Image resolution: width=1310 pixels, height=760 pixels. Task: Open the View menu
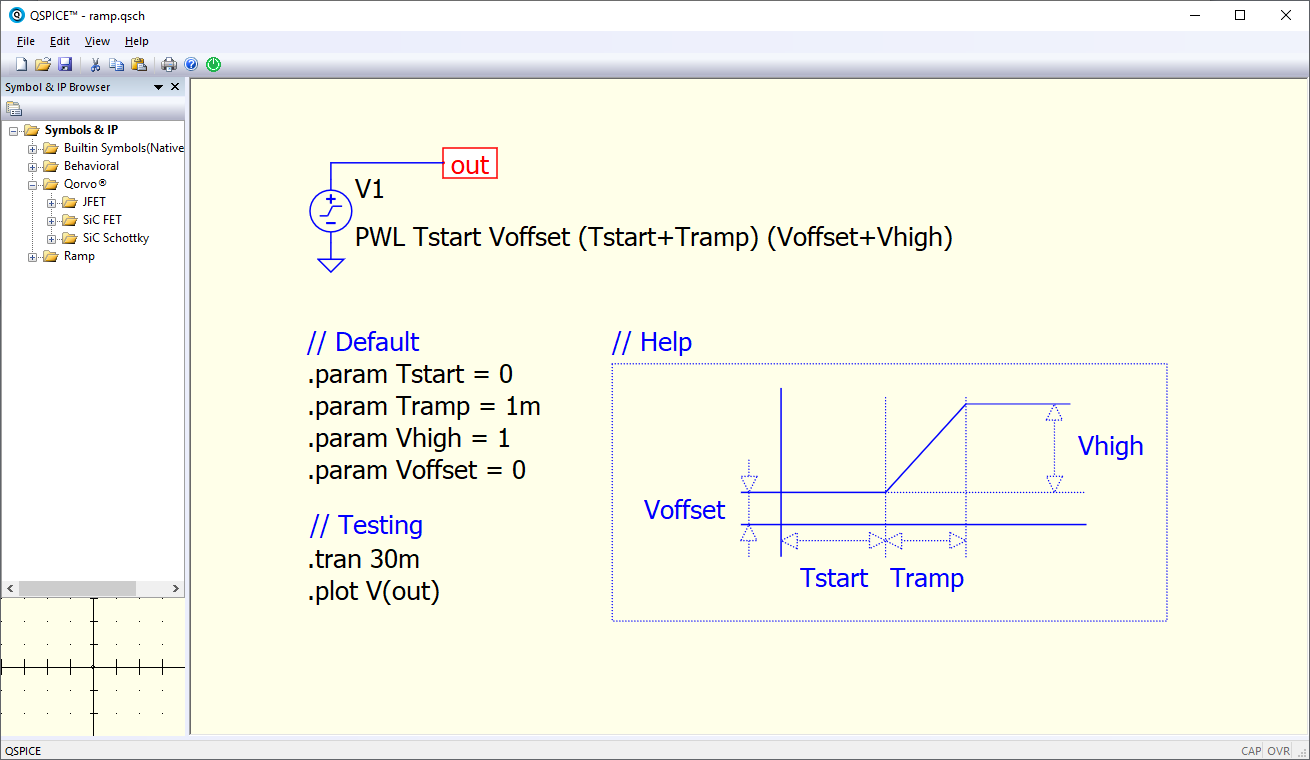pyautogui.click(x=97, y=41)
